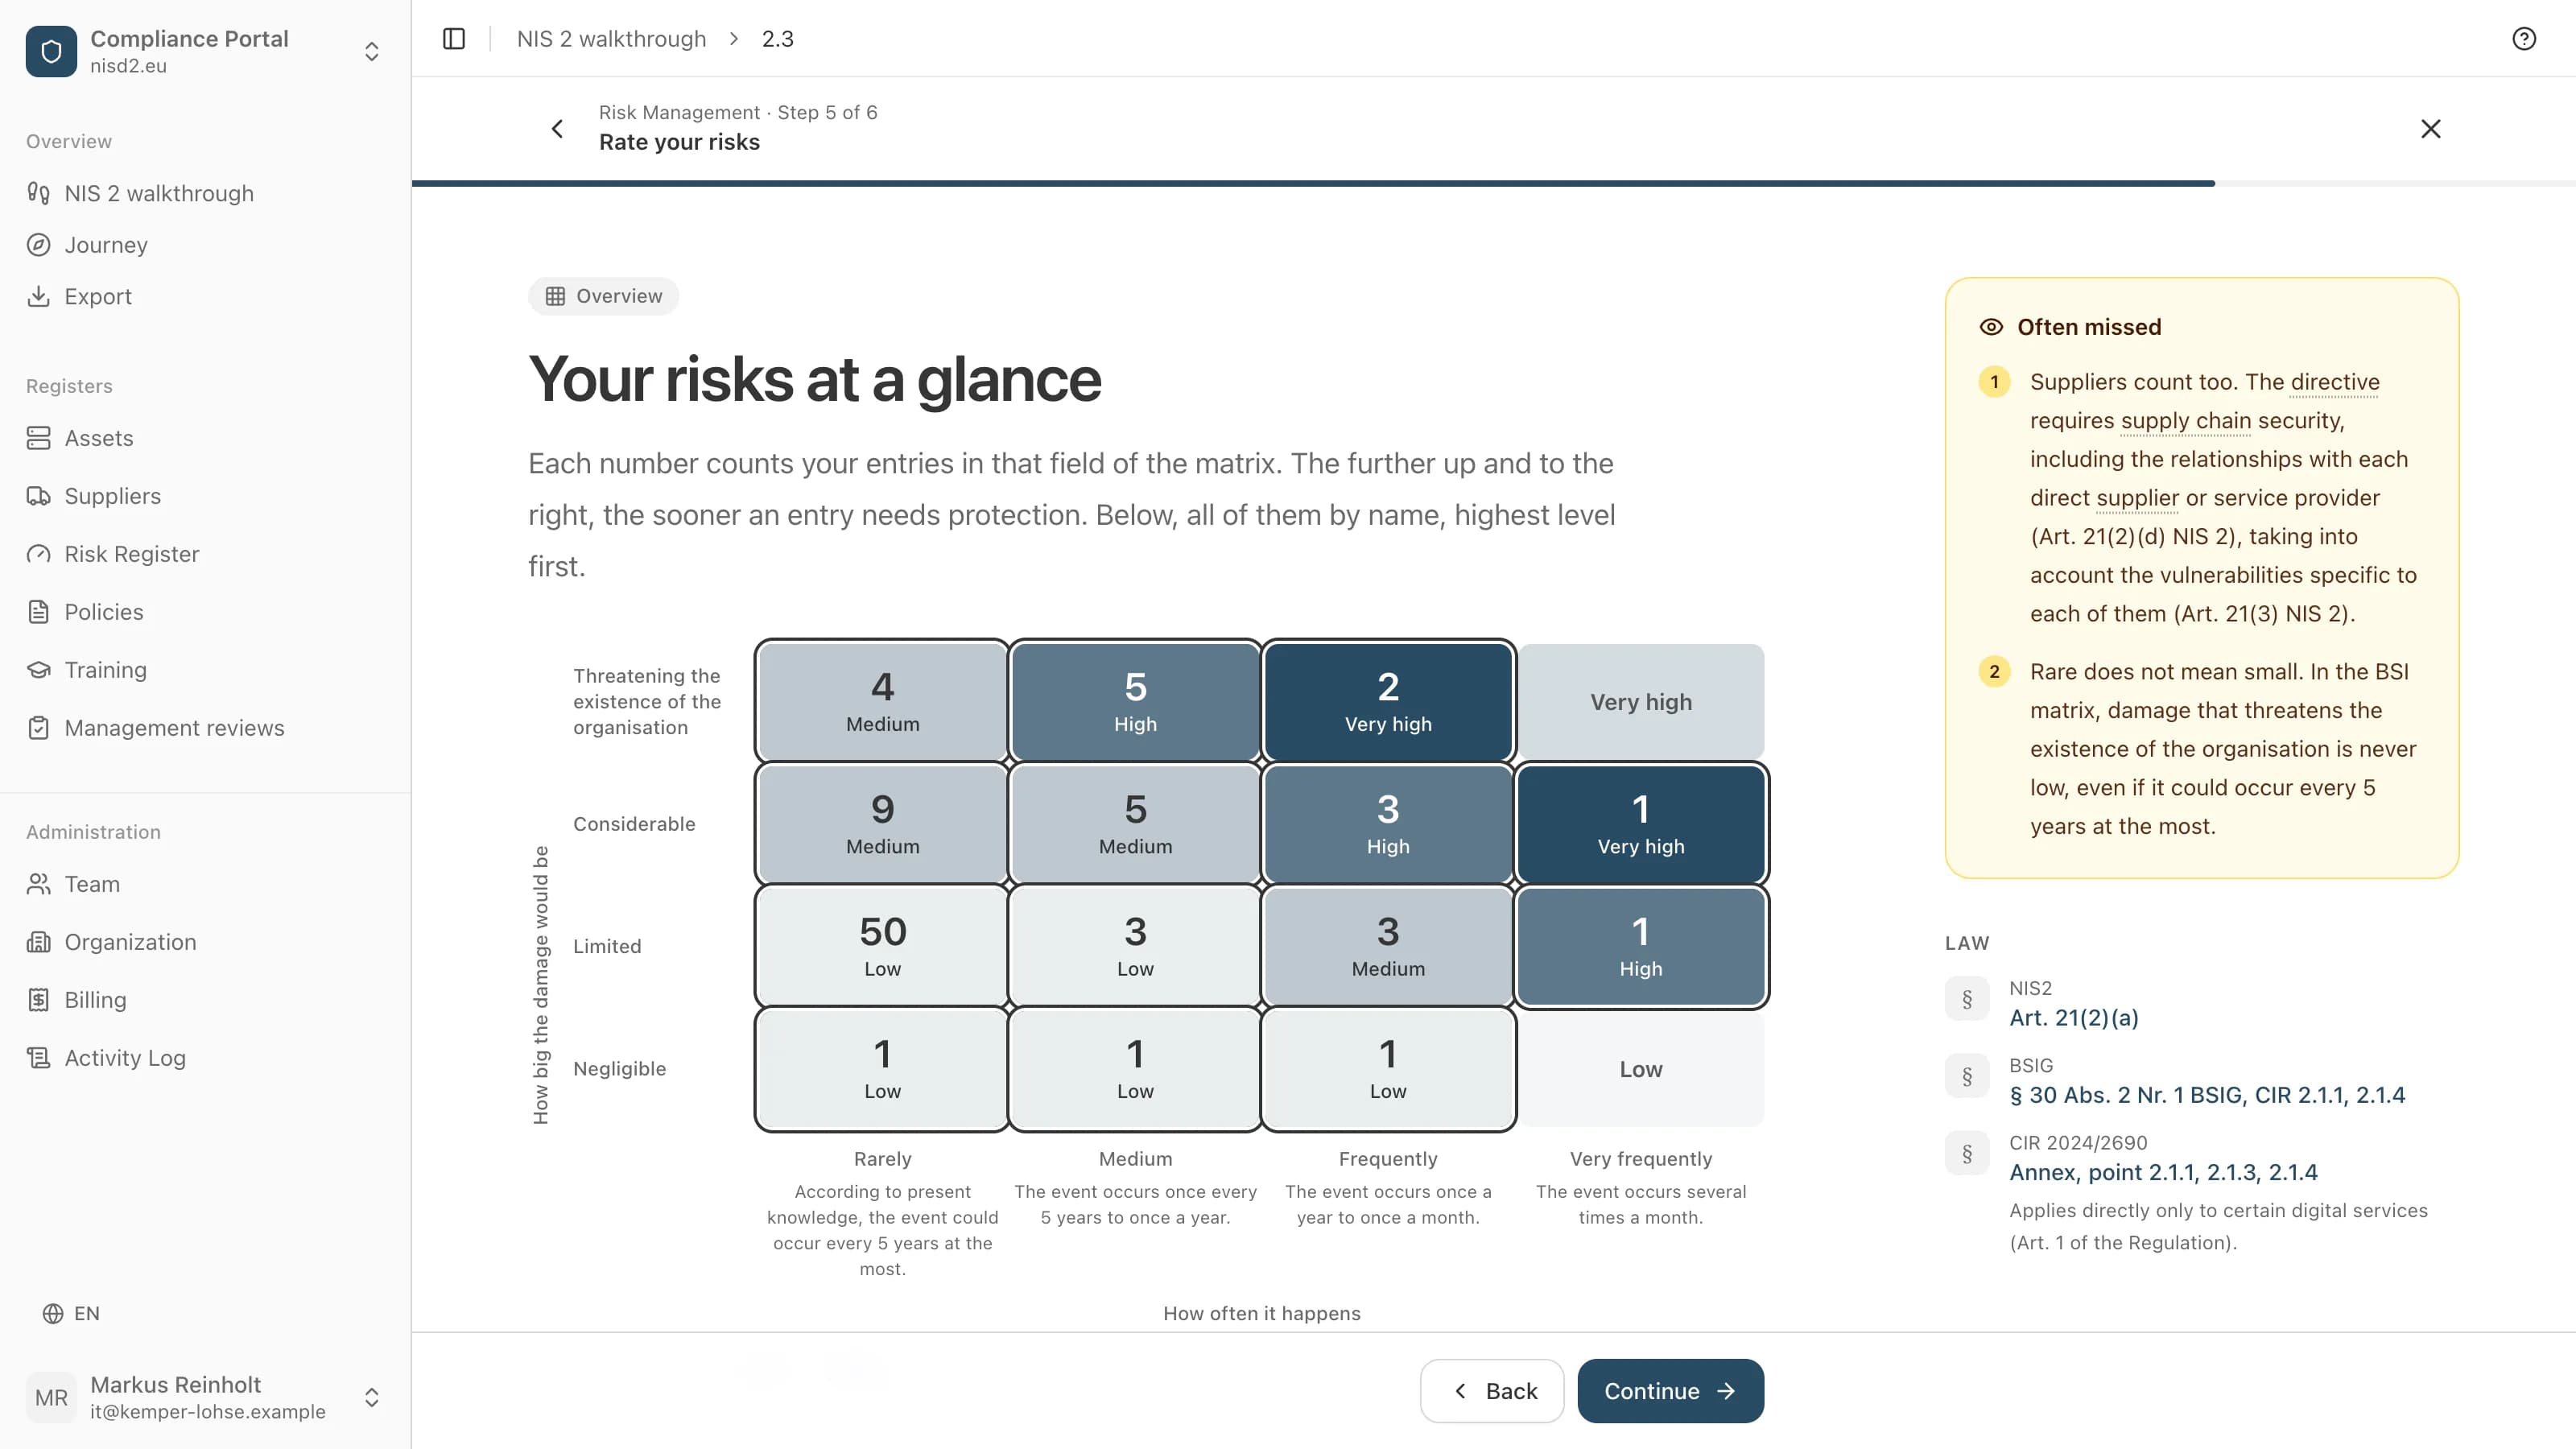Click the server icon beside Assets
This screenshot has height=1449, width=2576.
(39, 438)
